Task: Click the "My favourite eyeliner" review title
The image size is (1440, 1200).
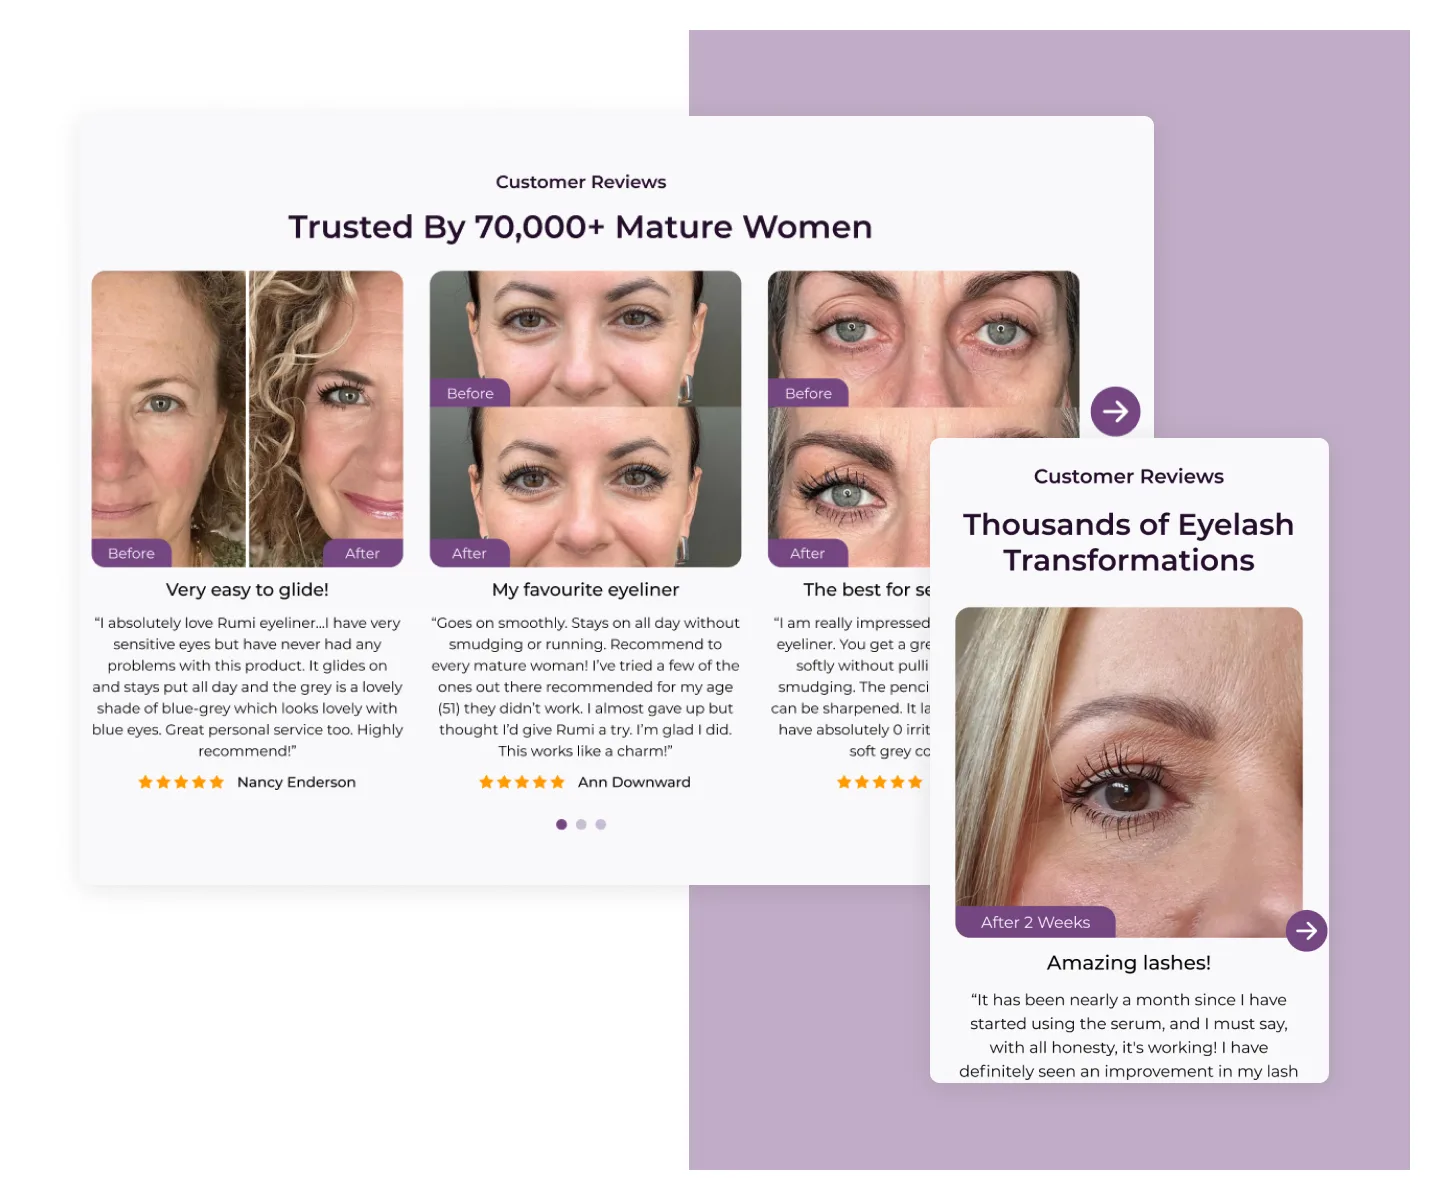Action: point(585,590)
